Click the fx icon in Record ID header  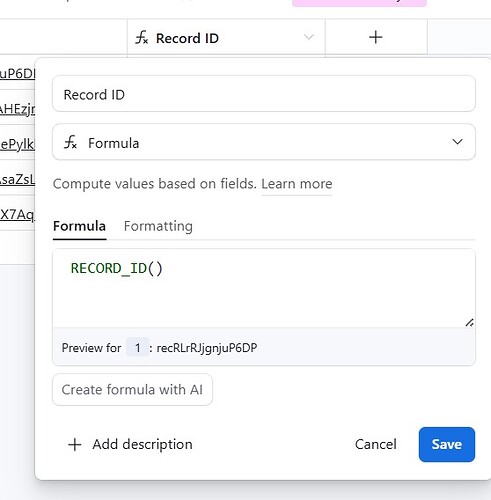[141, 37]
